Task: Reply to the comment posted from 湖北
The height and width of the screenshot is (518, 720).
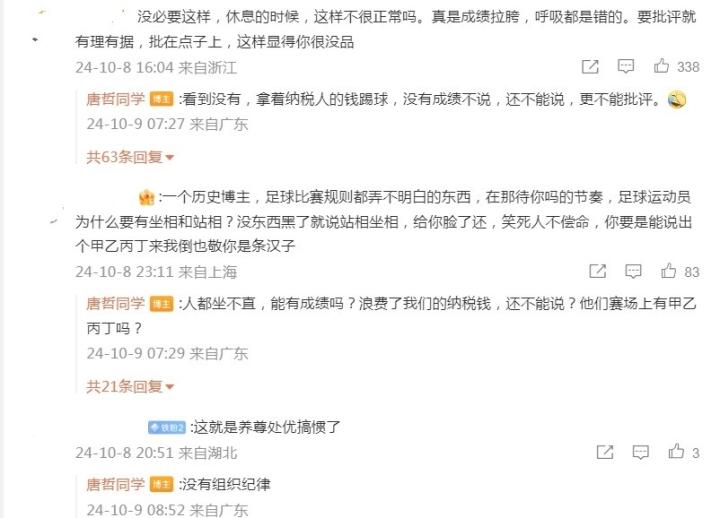Action: (x=640, y=452)
